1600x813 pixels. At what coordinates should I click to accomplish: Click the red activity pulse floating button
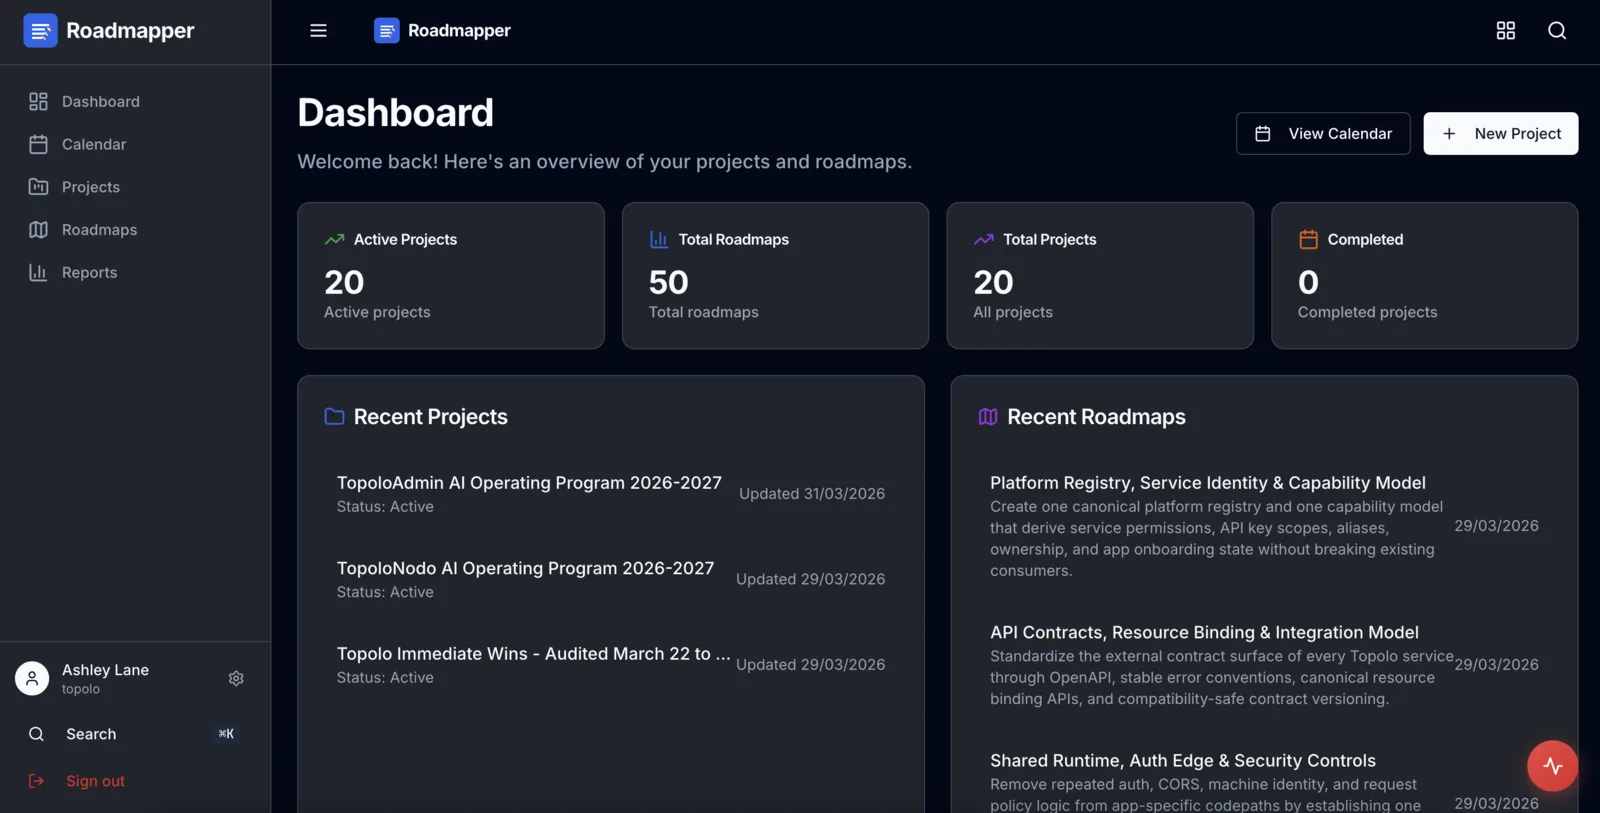(1552, 766)
